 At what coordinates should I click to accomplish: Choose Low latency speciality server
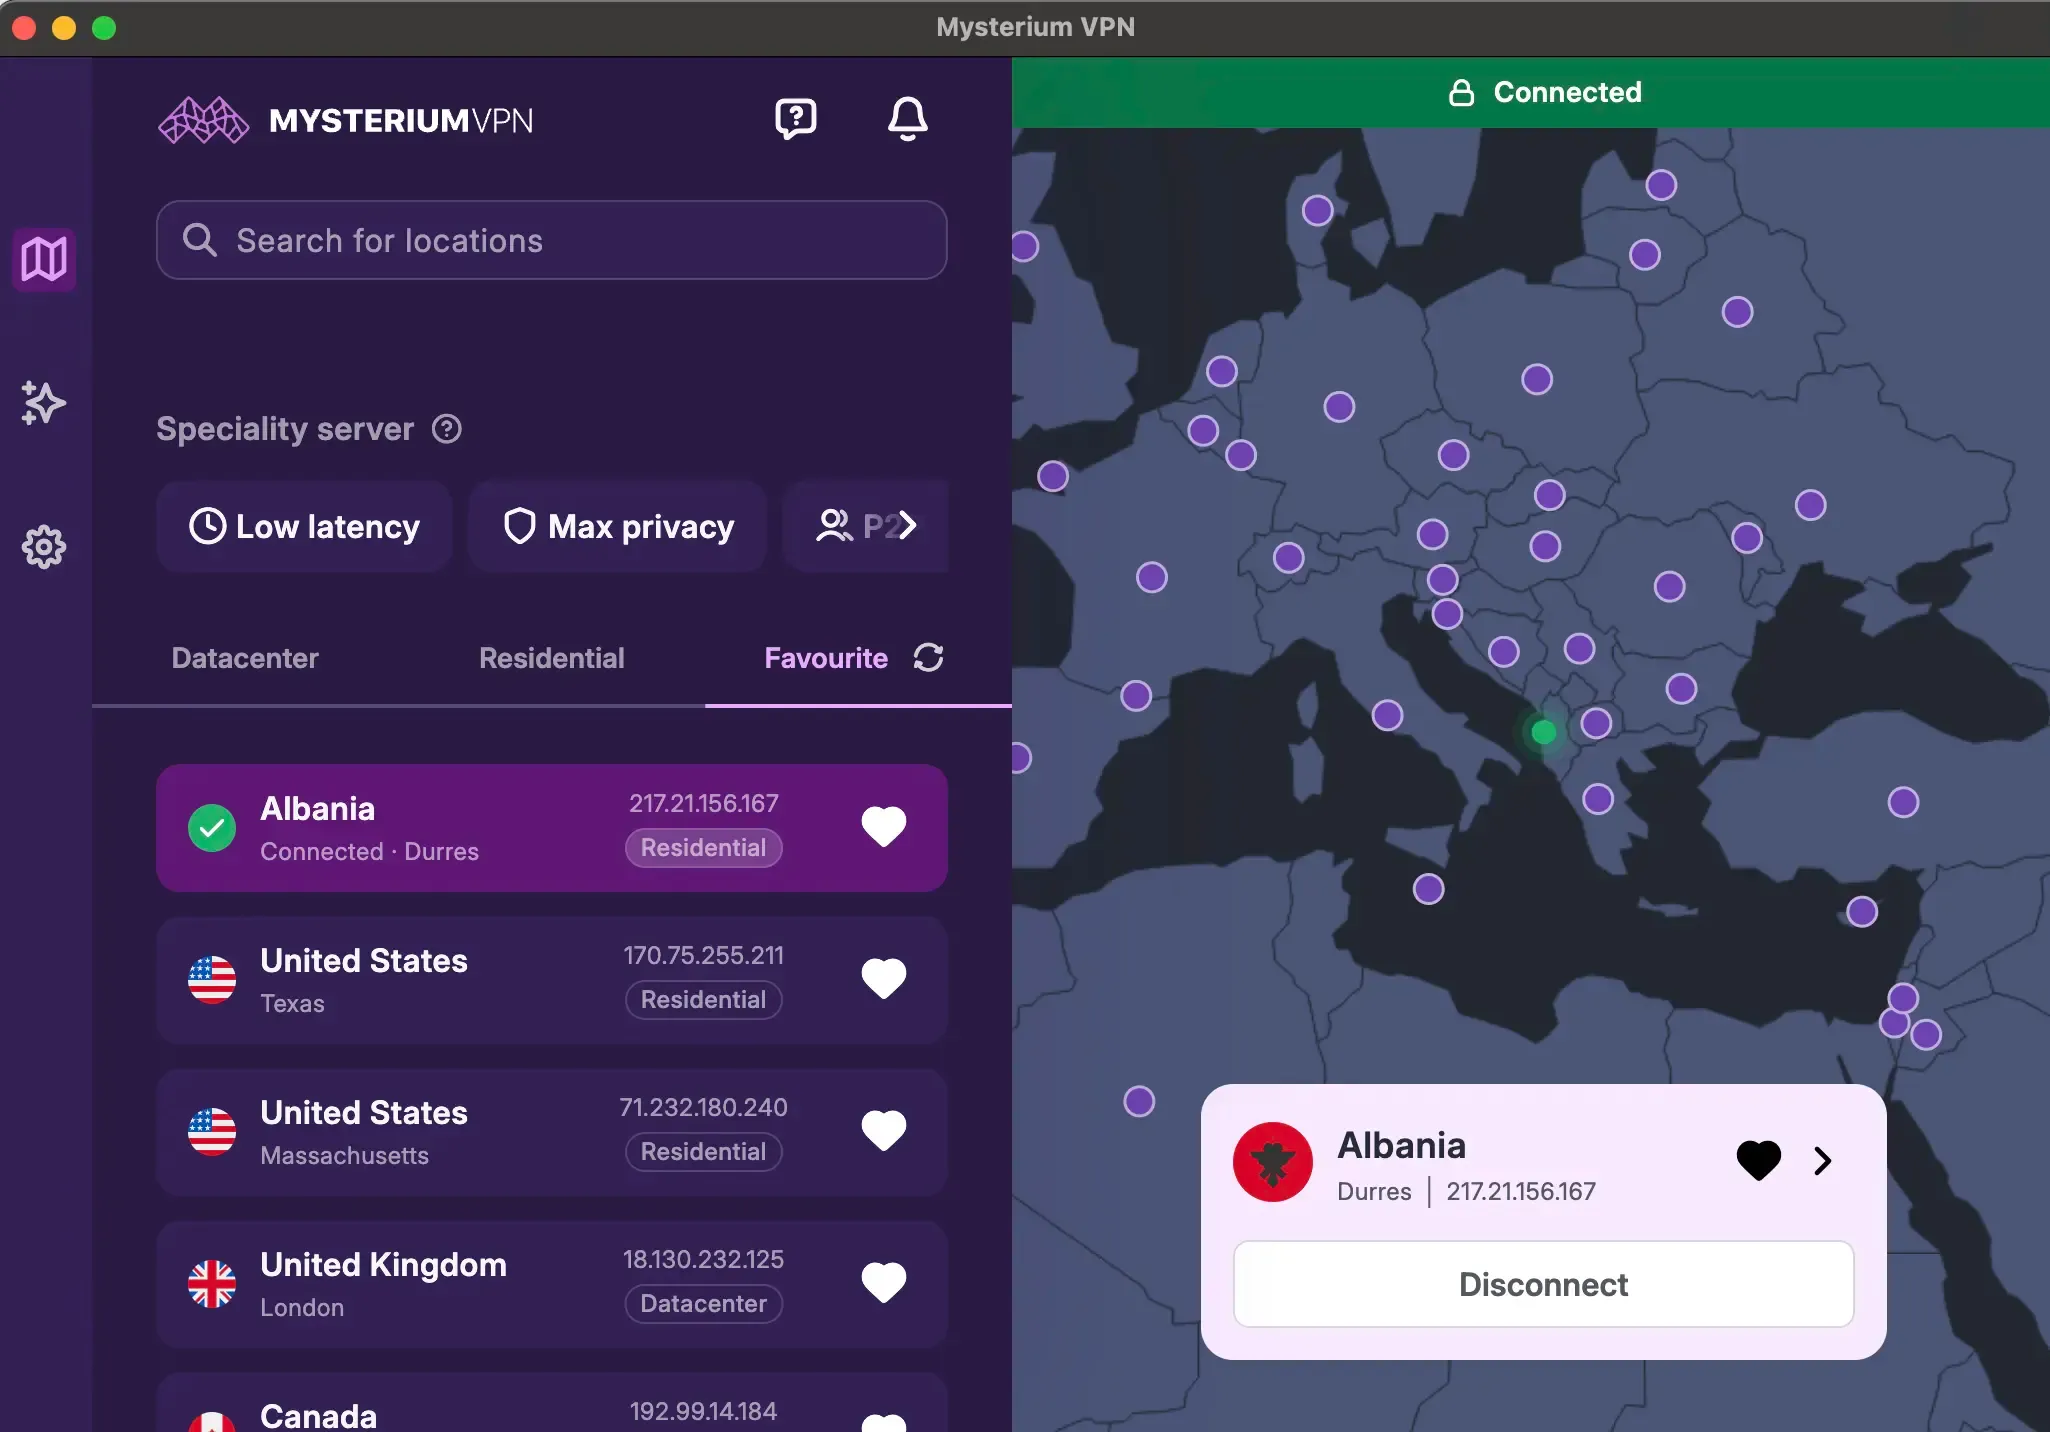pyautogui.click(x=304, y=526)
